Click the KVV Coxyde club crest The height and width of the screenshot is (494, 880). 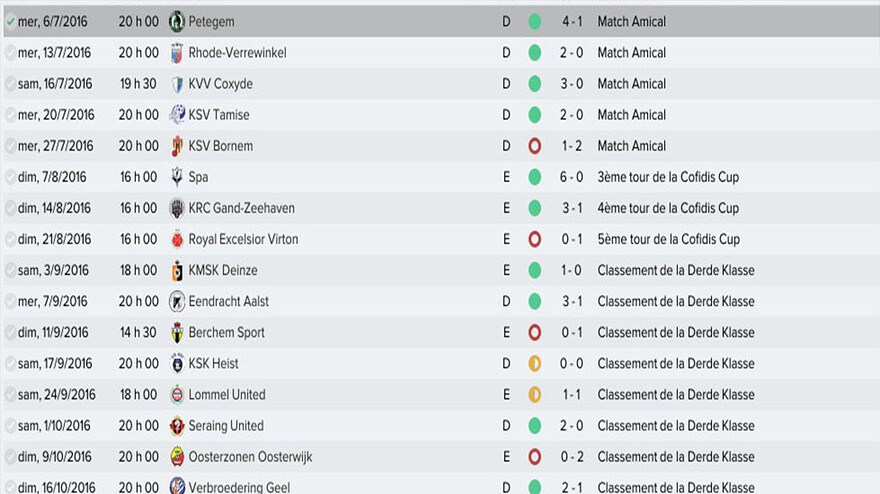(177, 84)
